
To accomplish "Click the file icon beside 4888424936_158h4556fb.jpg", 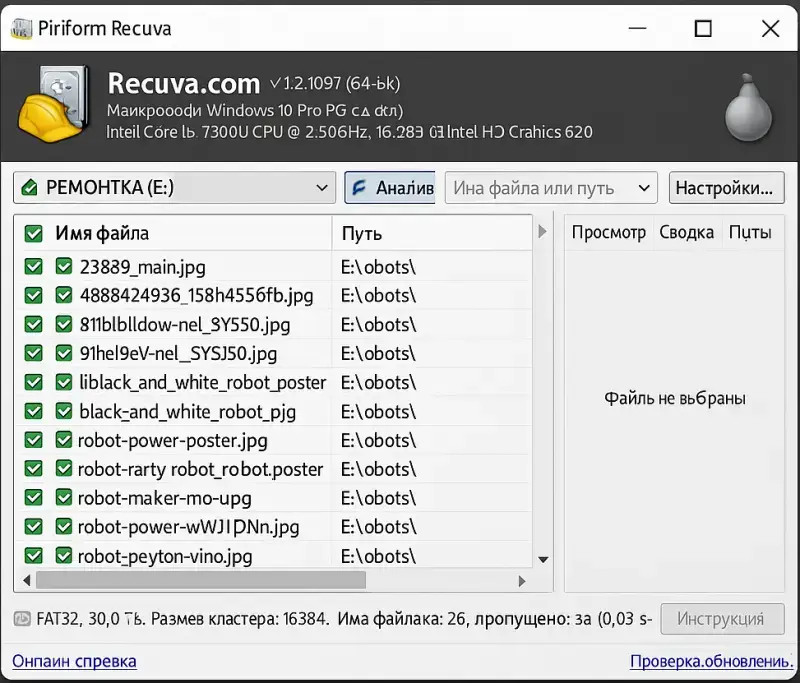I will [x=63, y=296].
